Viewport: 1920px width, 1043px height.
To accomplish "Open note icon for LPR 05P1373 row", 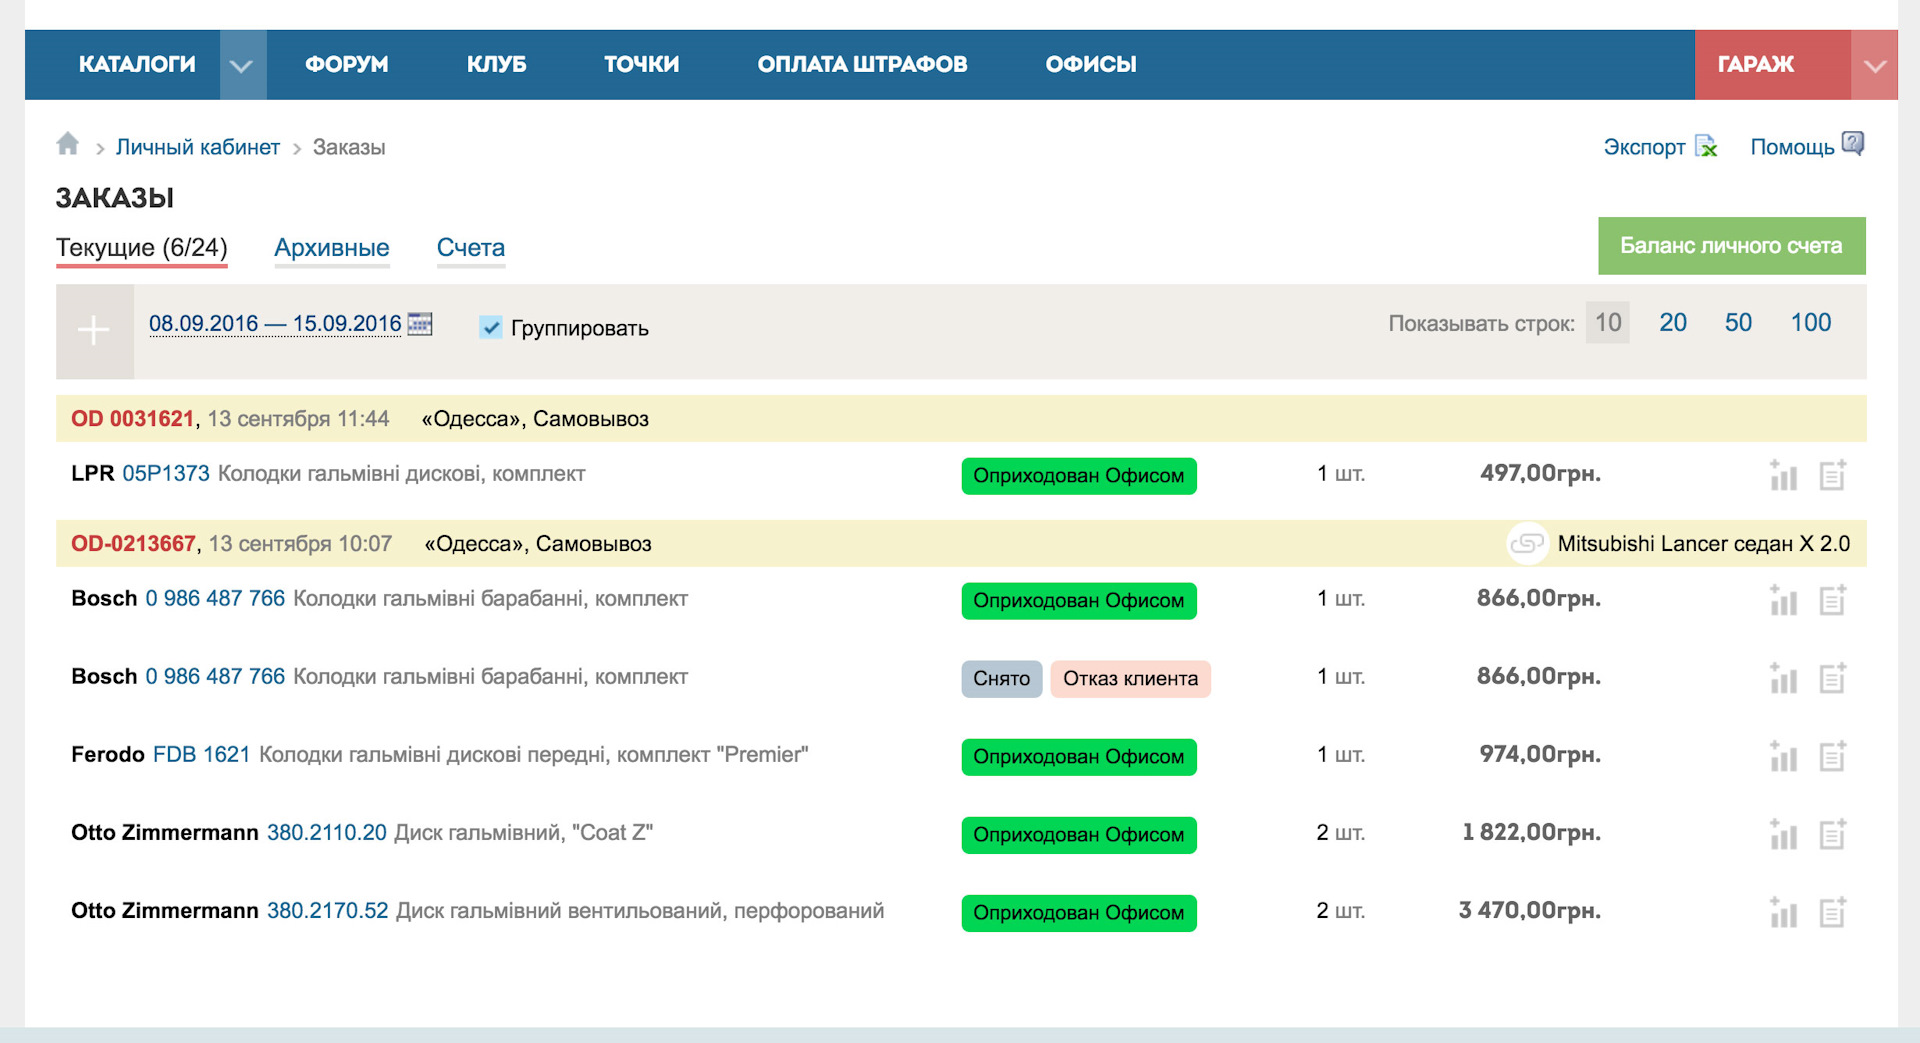I will [1832, 475].
